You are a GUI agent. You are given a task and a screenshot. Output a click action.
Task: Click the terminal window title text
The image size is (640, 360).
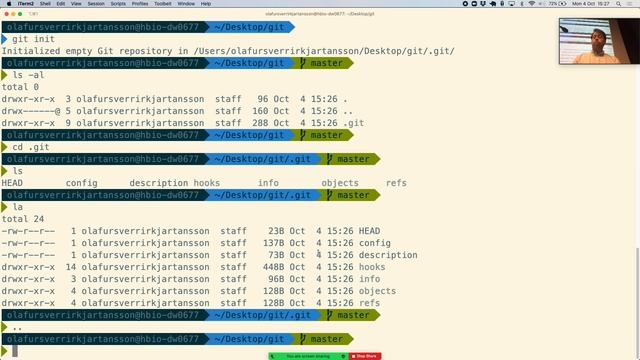click(320, 14)
